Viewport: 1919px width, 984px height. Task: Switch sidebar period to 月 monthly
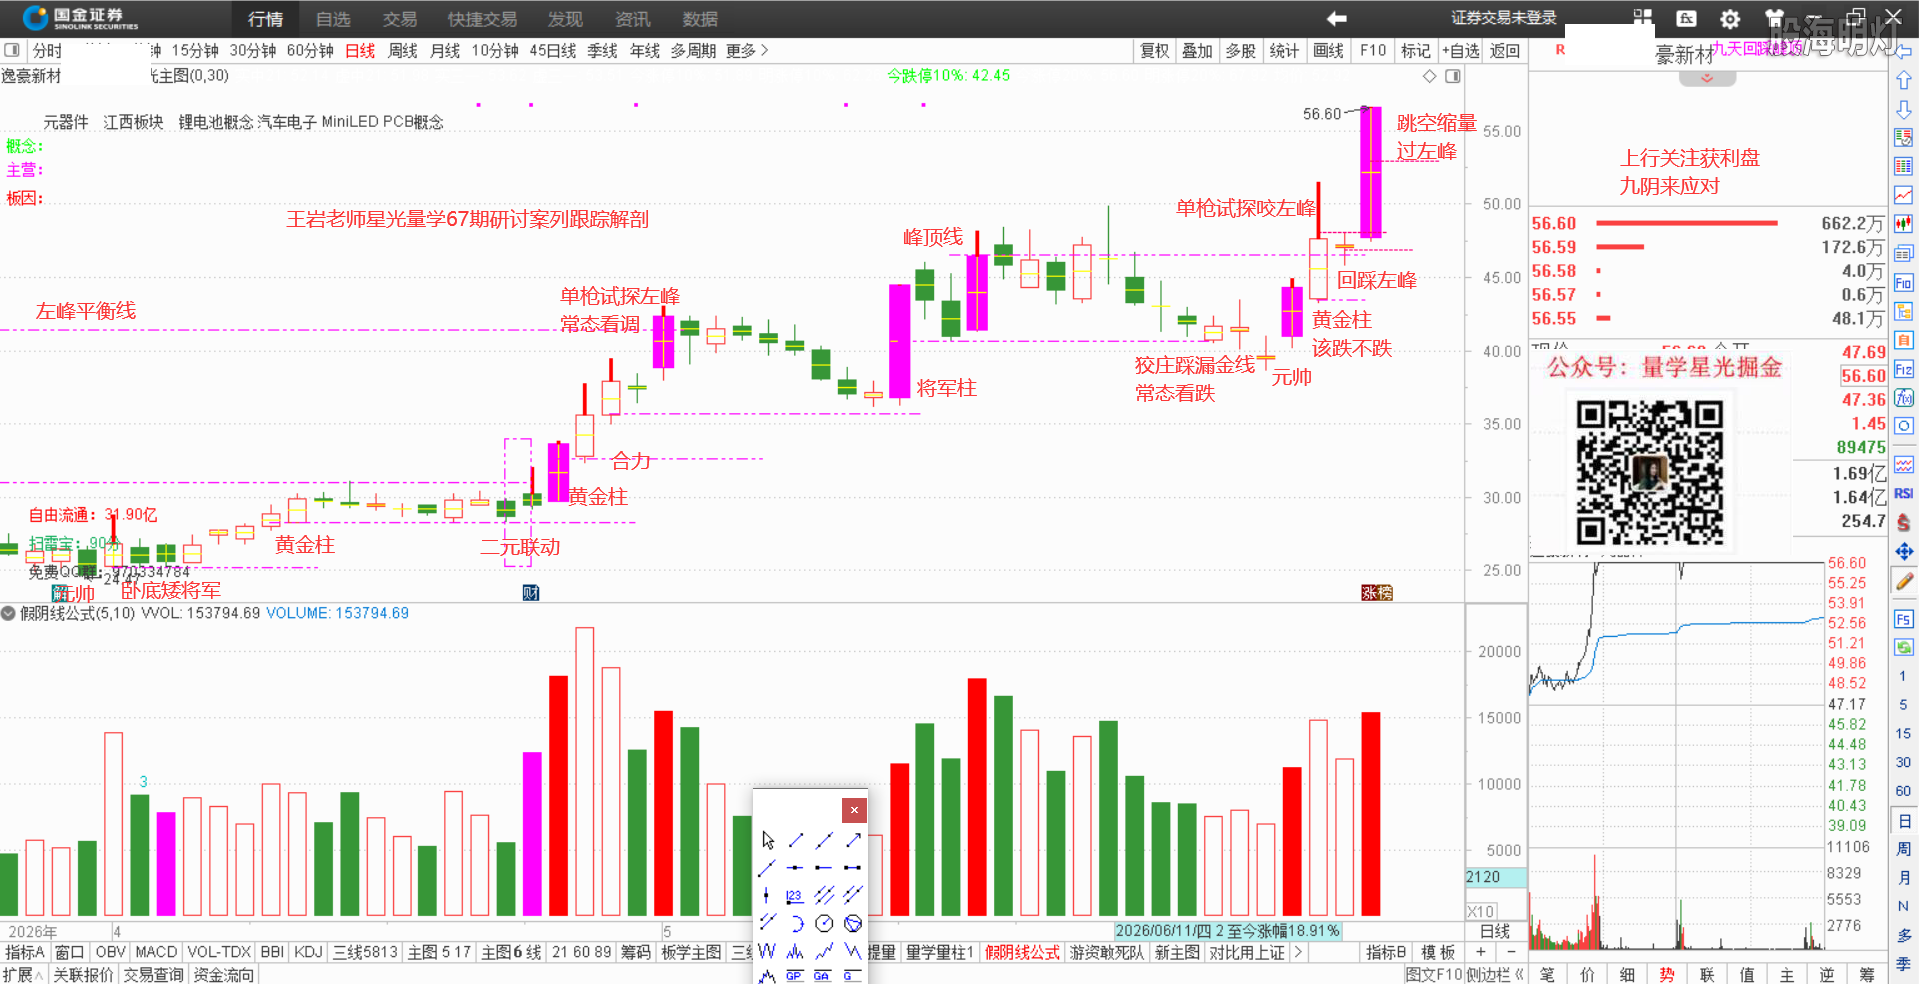(1903, 878)
